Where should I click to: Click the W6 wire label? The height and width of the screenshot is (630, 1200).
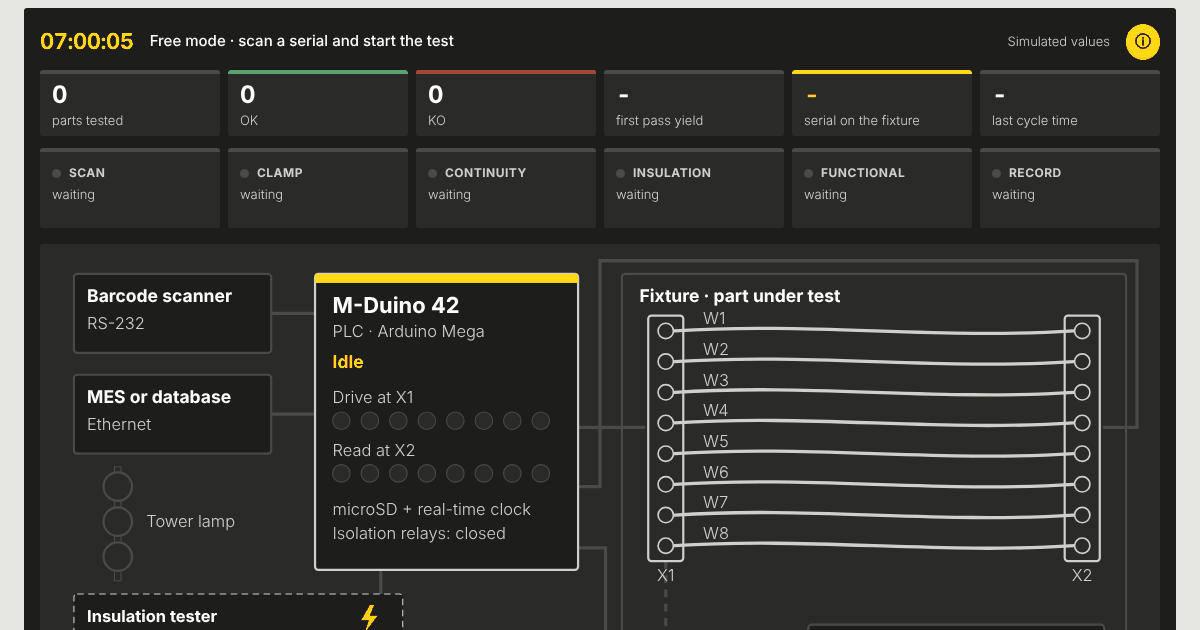(x=716, y=472)
